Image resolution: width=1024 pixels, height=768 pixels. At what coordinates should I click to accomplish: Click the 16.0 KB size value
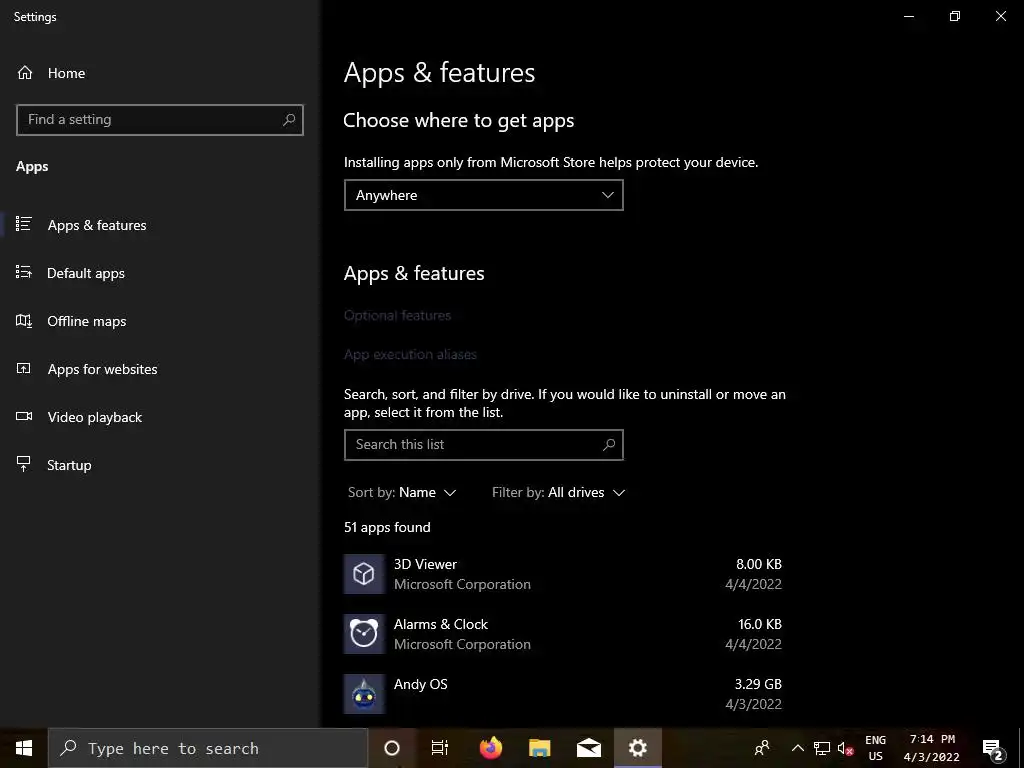pos(760,624)
